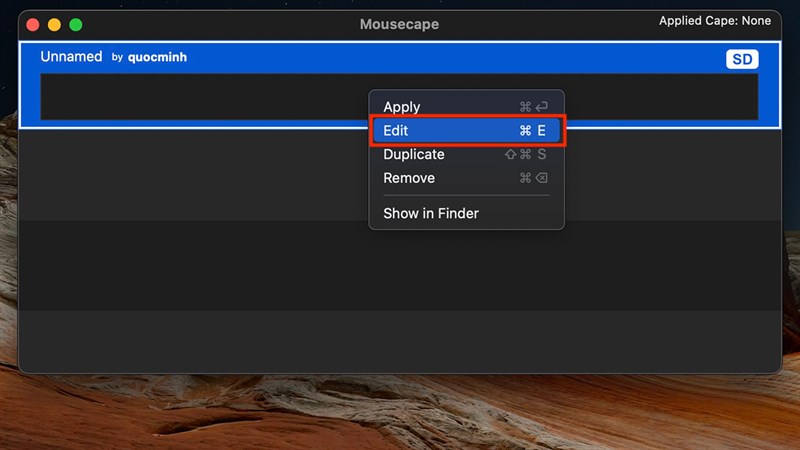This screenshot has width=800, height=450.
Task: Close the Mousecape window with red button
Action: click(x=33, y=24)
